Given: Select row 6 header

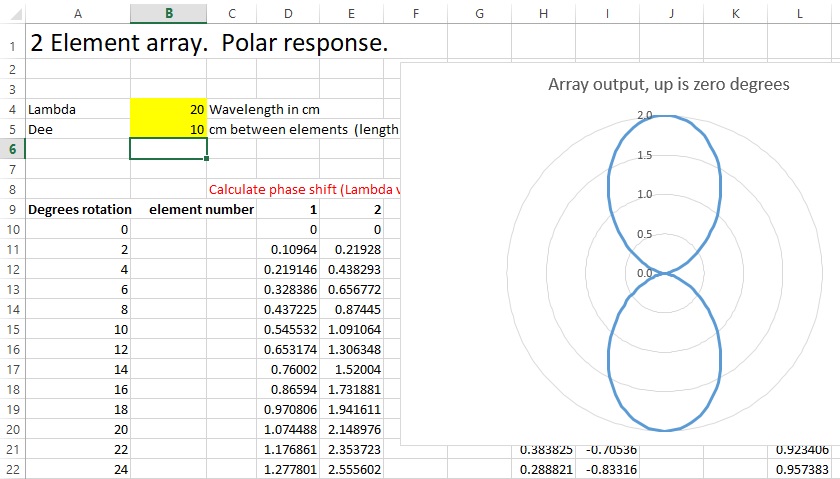Looking at the screenshot, I should [x=12, y=149].
